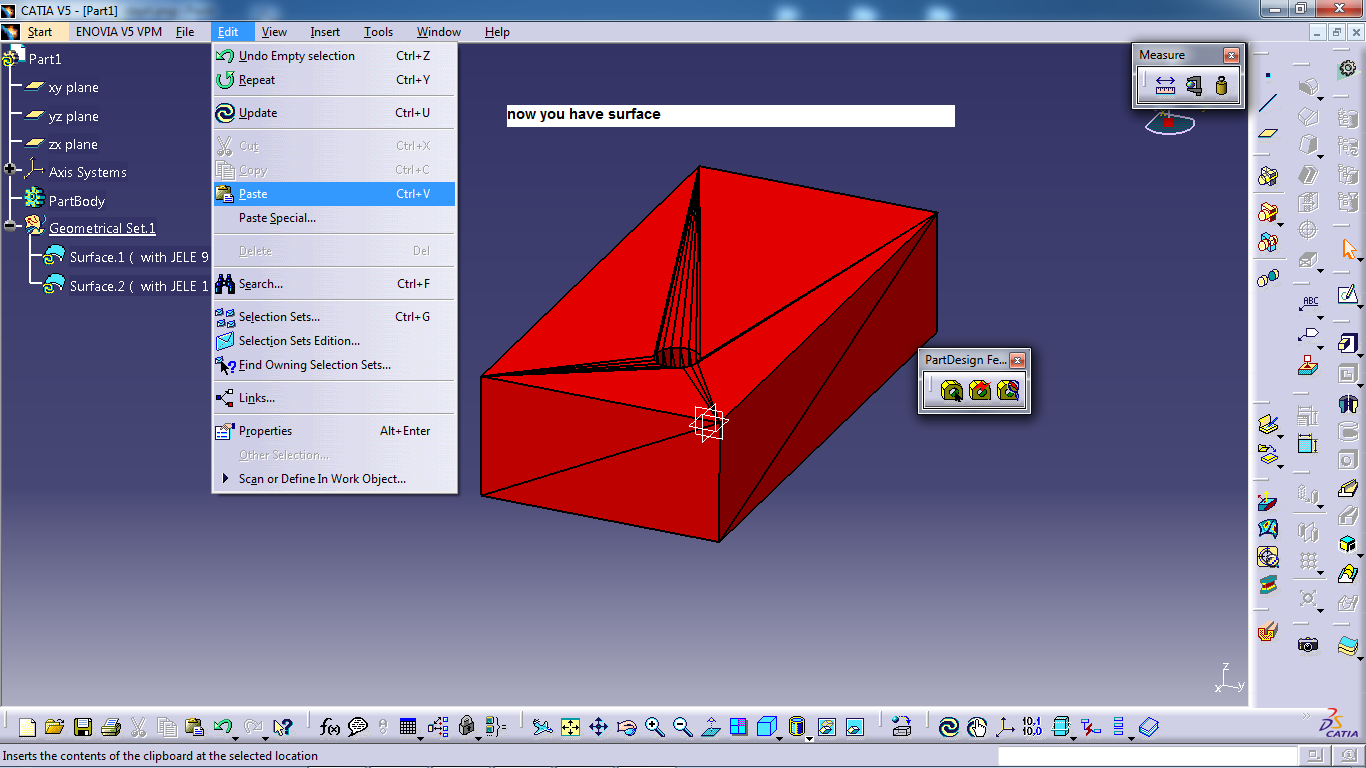
Task: Click the Save floppy disk icon
Action: (83, 727)
